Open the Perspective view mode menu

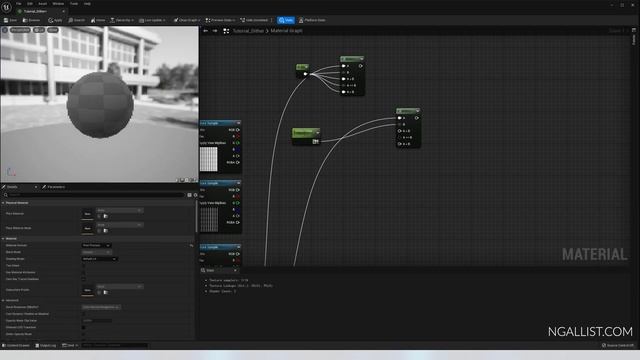coord(20,30)
